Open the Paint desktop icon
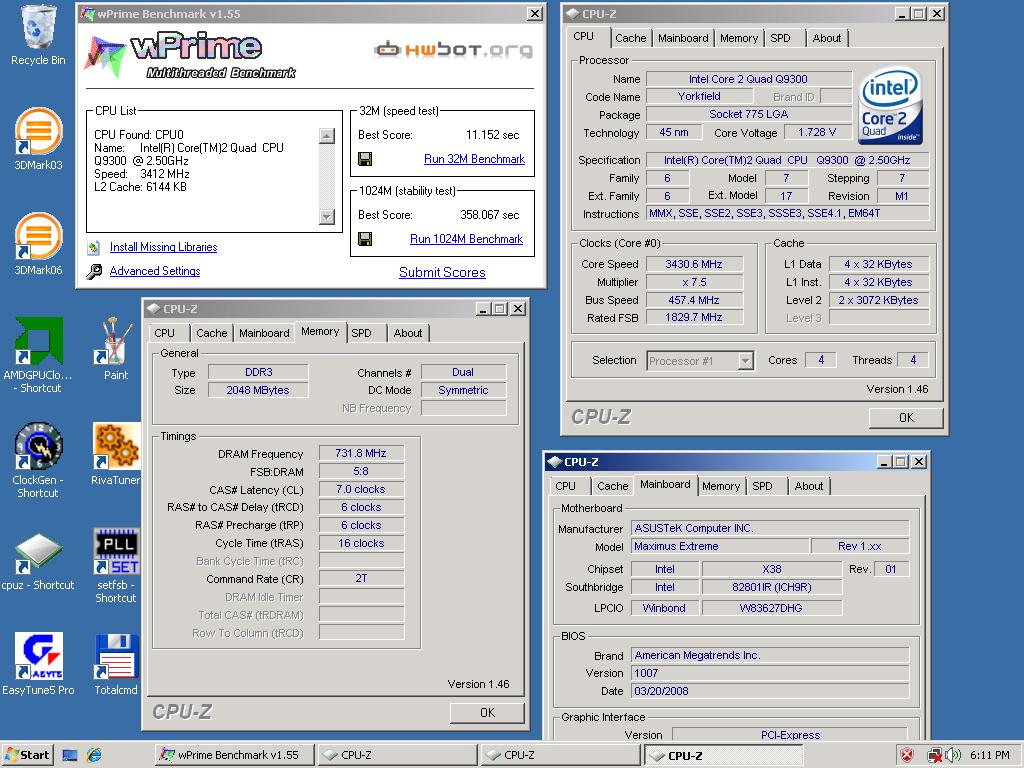1024x768 pixels. 116,341
